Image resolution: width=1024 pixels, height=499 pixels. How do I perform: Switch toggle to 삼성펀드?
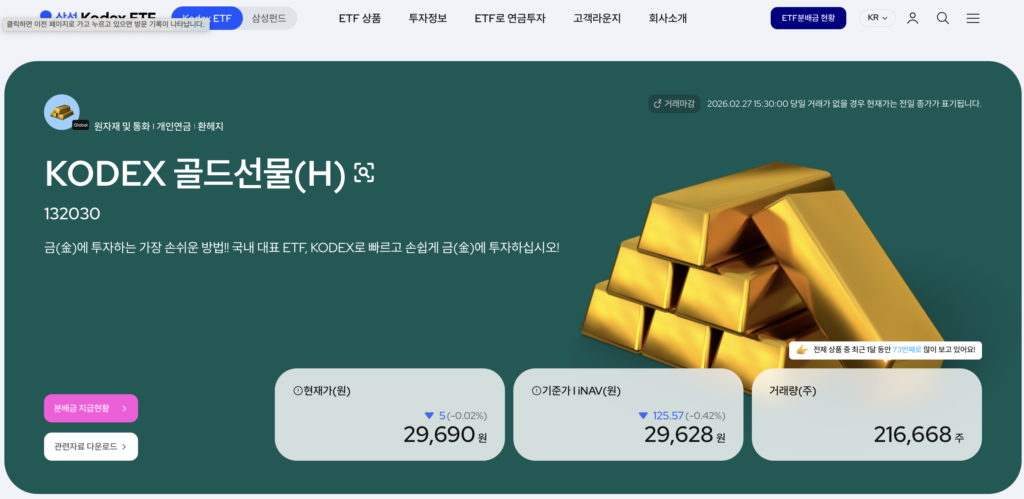point(269,18)
